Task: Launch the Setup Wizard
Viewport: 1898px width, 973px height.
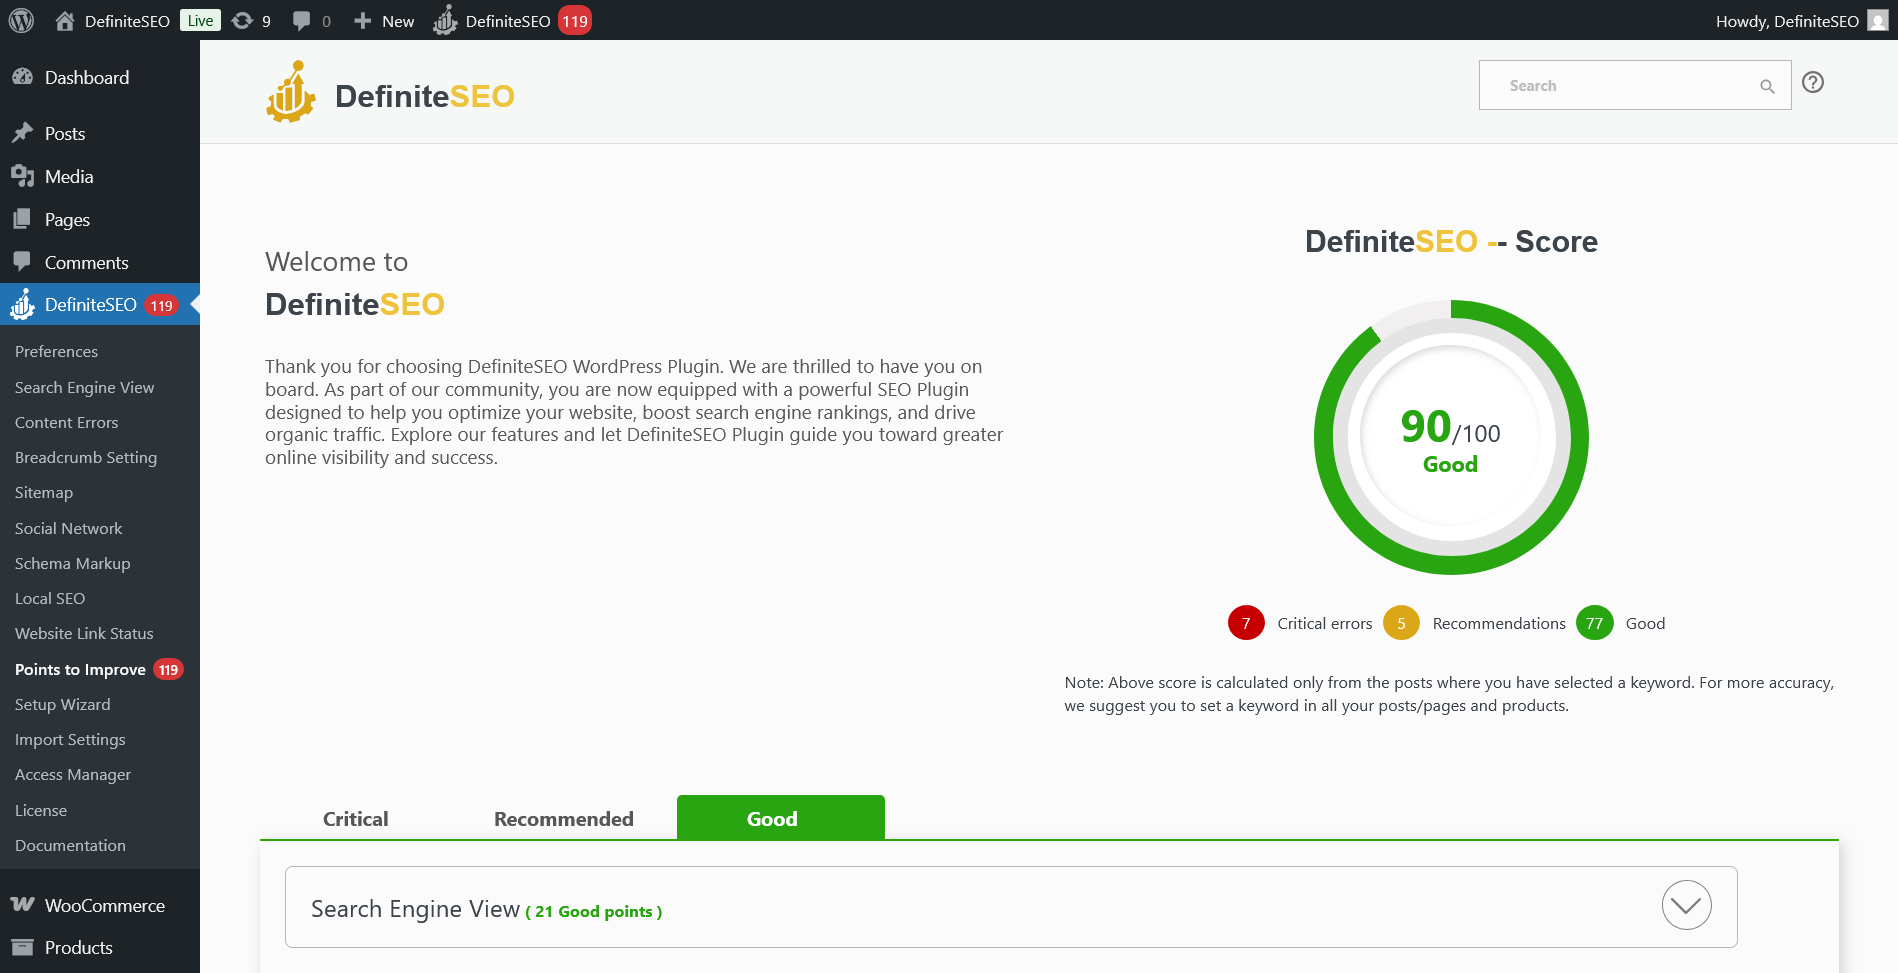Action: click(63, 704)
